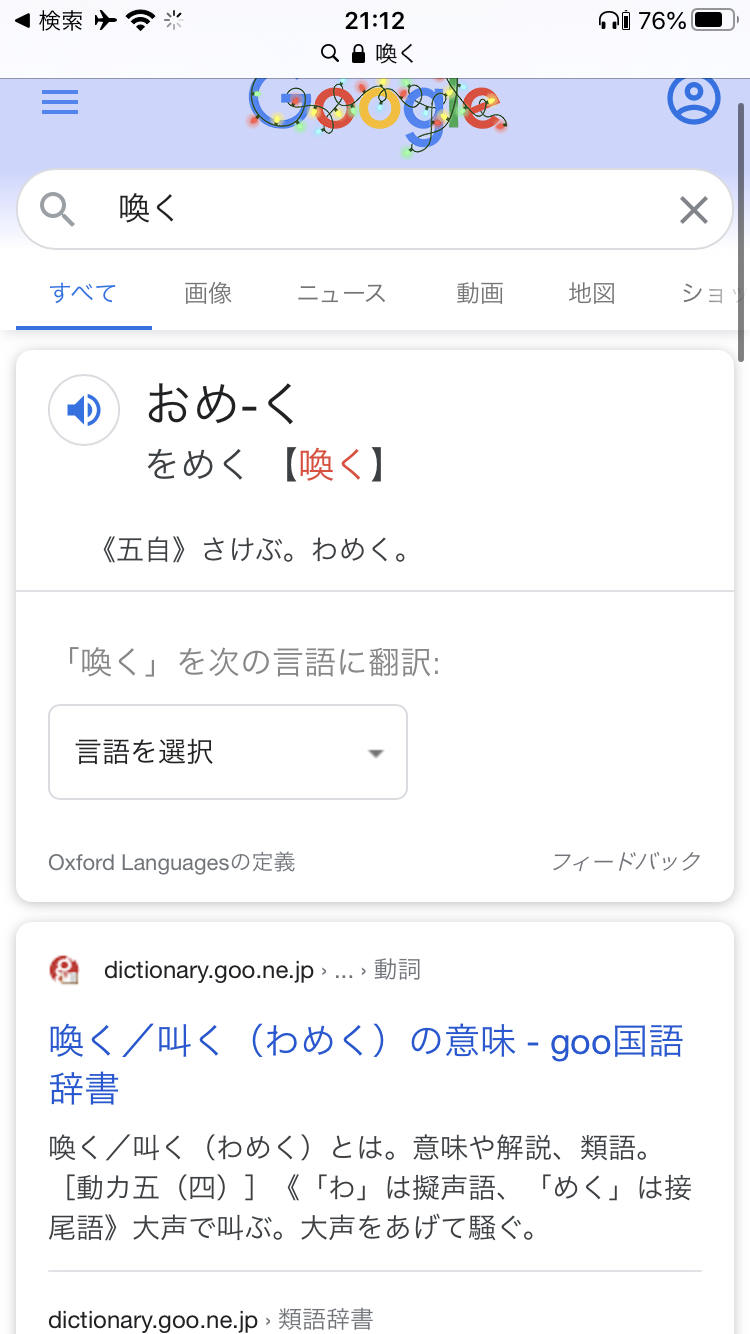The image size is (750, 1334).
Task: Open the 地図 tab
Action: coord(591,293)
